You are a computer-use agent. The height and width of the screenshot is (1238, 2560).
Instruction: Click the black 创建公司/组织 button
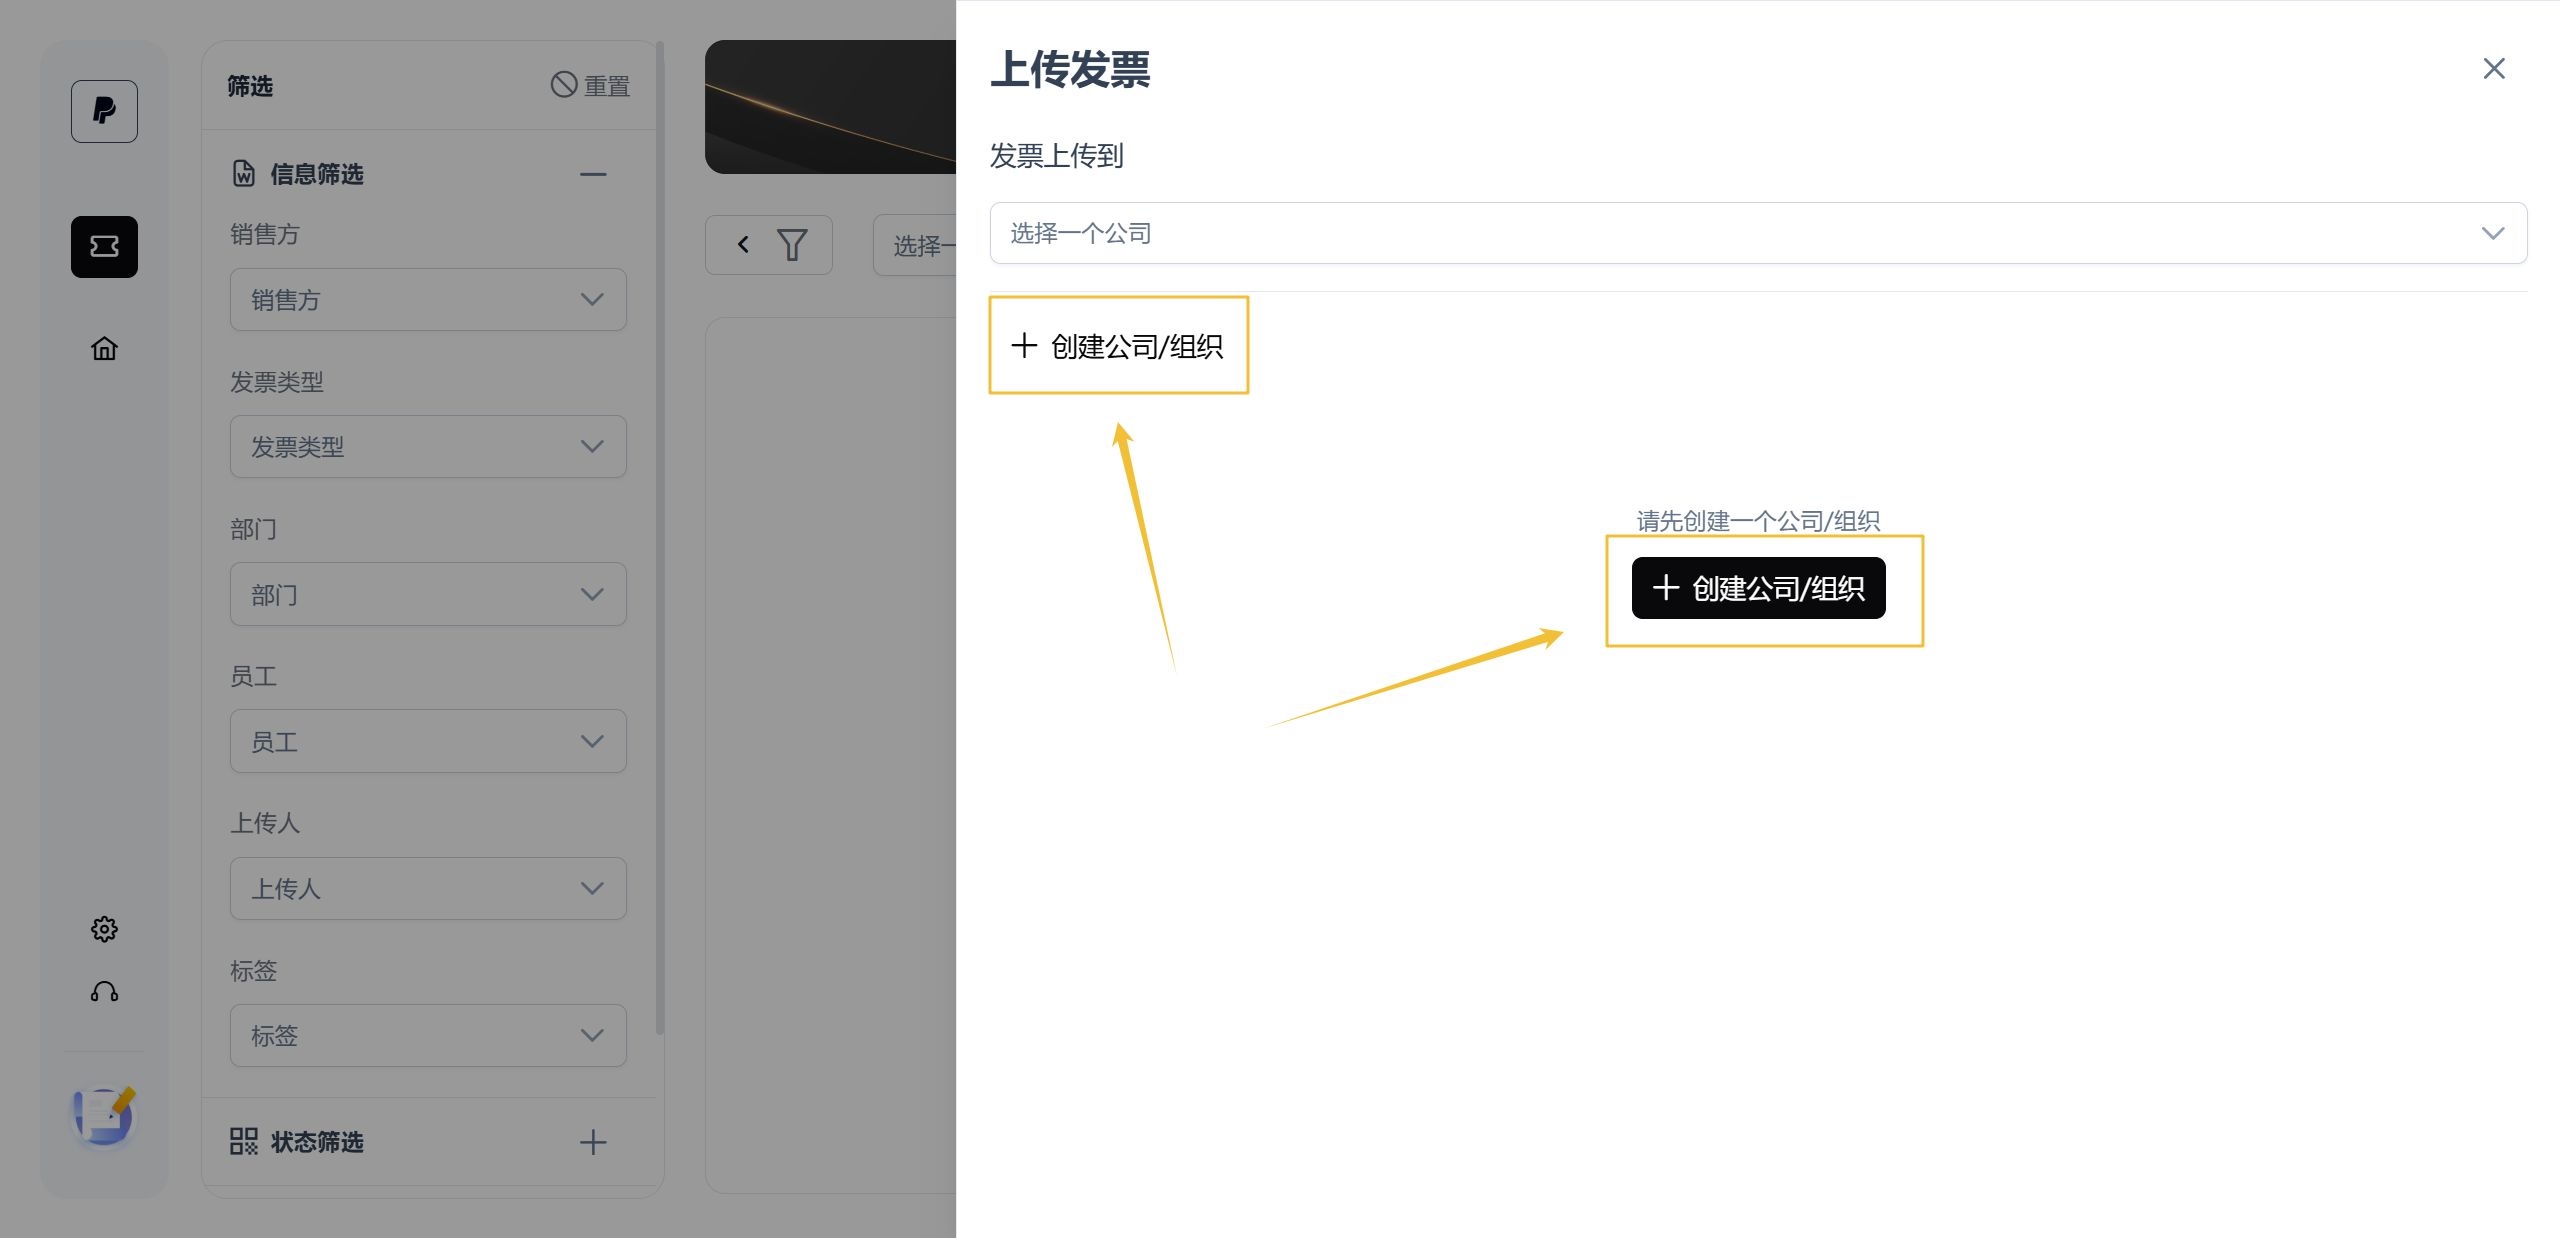coord(1758,588)
